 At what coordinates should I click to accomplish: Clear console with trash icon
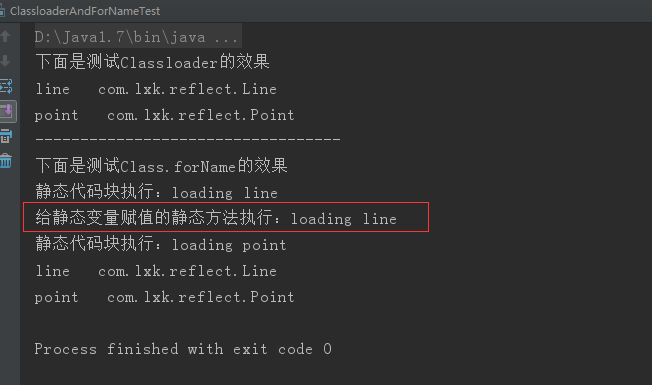point(6,160)
